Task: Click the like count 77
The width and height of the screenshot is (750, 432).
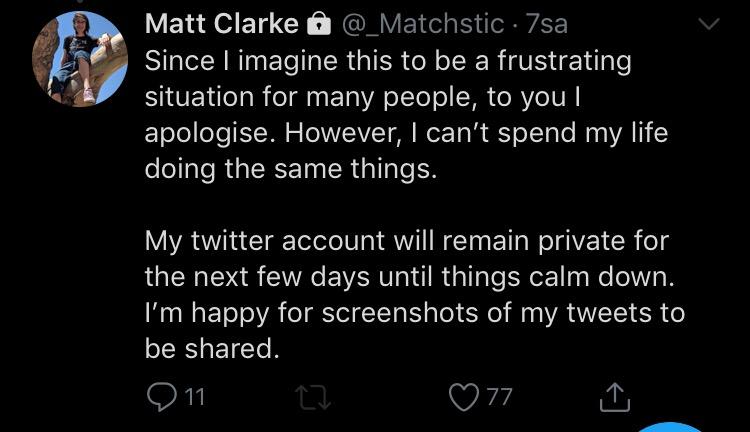Action: (x=499, y=397)
